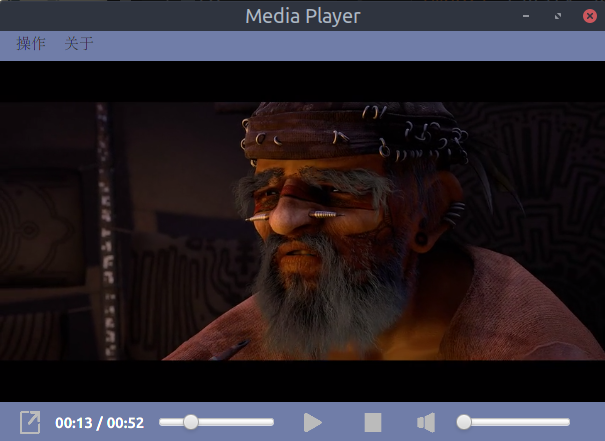Image resolution: width=605 pixels, height=441 pixels.
Task: Stop the video with the stop button
Action: (373, 422)
